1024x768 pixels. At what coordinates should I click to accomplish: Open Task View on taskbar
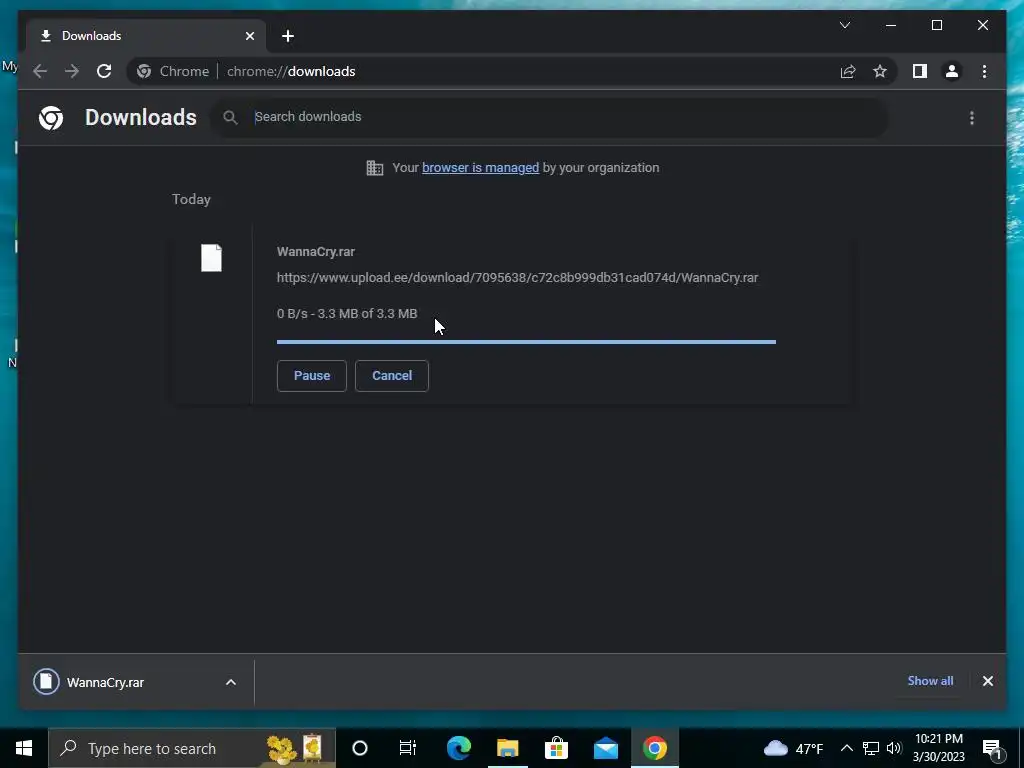[408, 748]
